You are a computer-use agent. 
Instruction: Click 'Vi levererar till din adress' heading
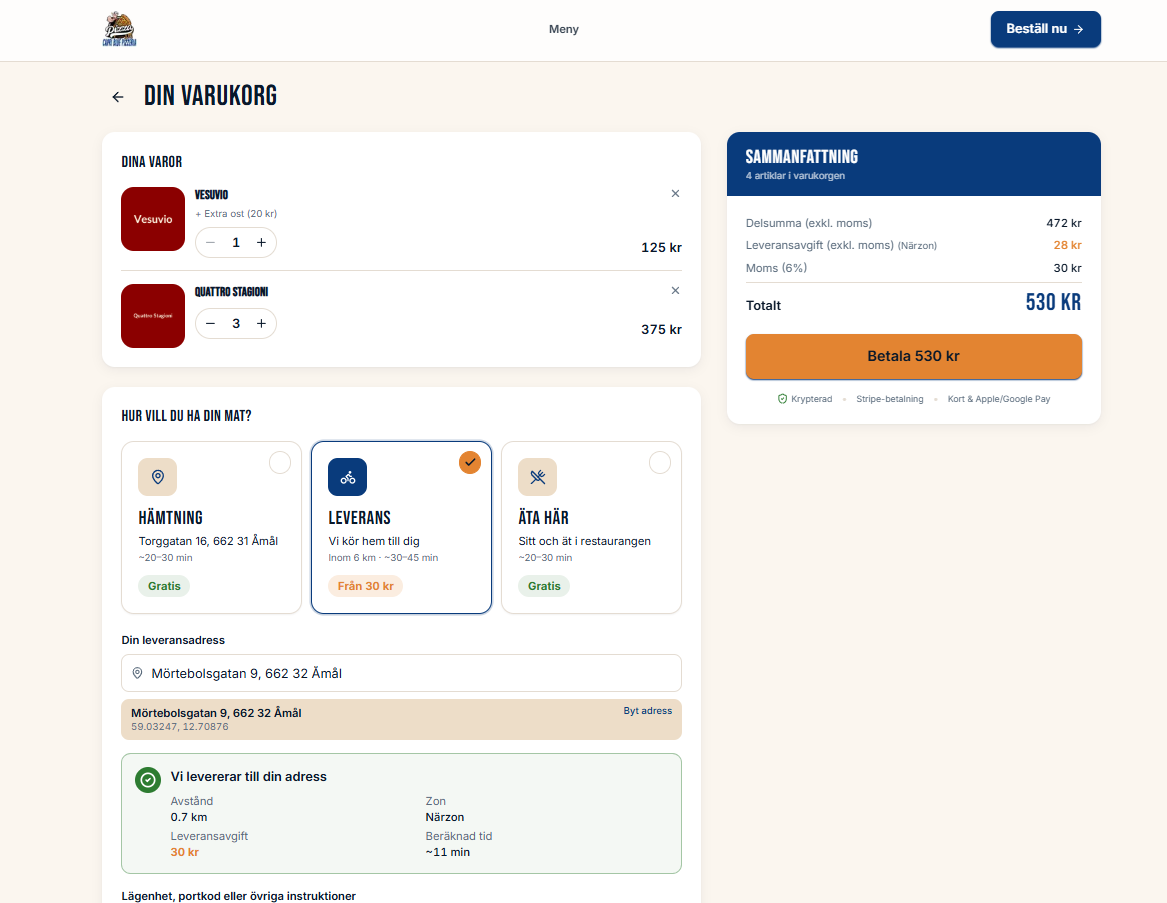pos(249,776)
